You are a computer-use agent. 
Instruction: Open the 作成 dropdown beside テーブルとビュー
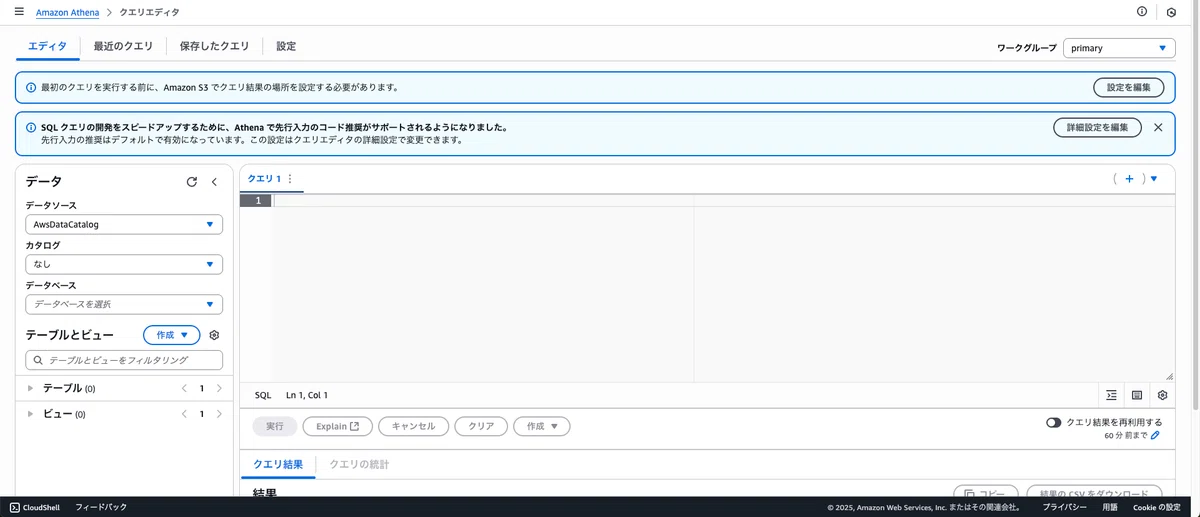click(172, 335)
